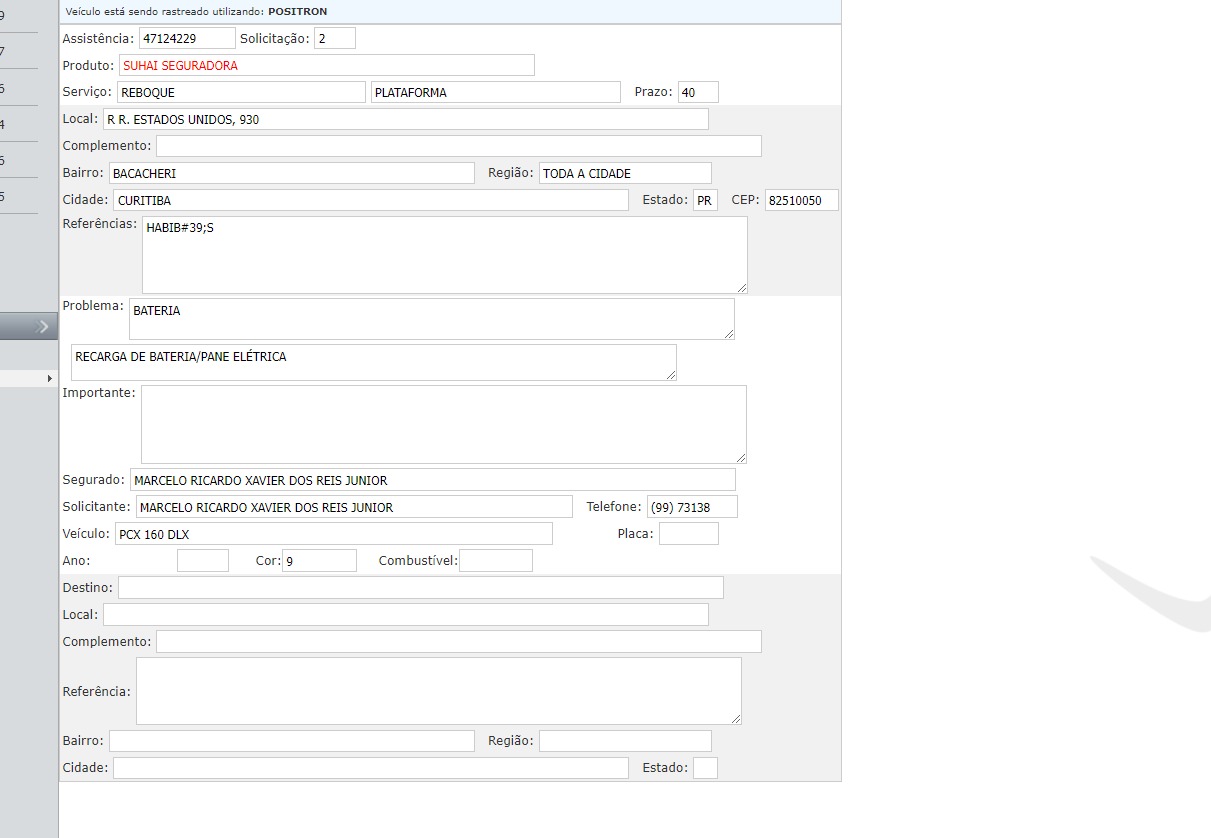Expand the sidebar with the double-chevron arrow
The height and width of the screenshot is (838, 1211).
click(x=43, y=326)
